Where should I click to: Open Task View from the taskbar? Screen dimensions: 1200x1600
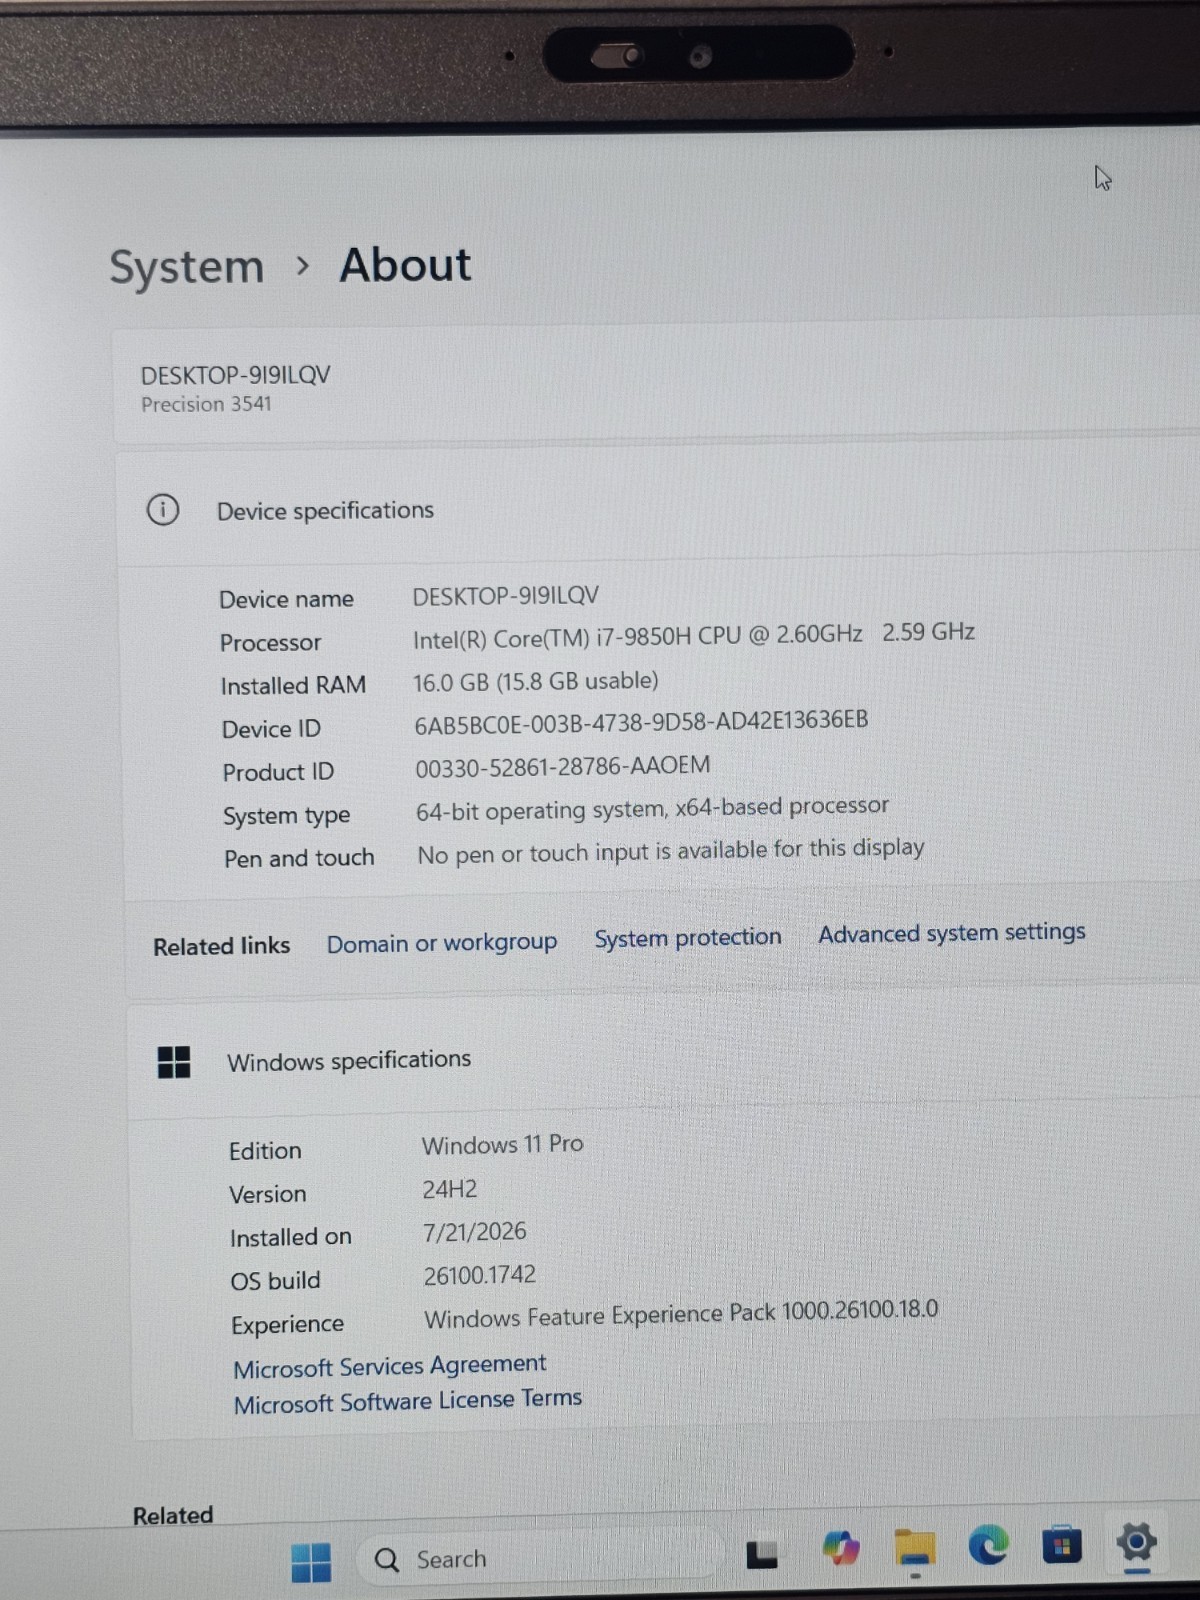(762, 1555)
